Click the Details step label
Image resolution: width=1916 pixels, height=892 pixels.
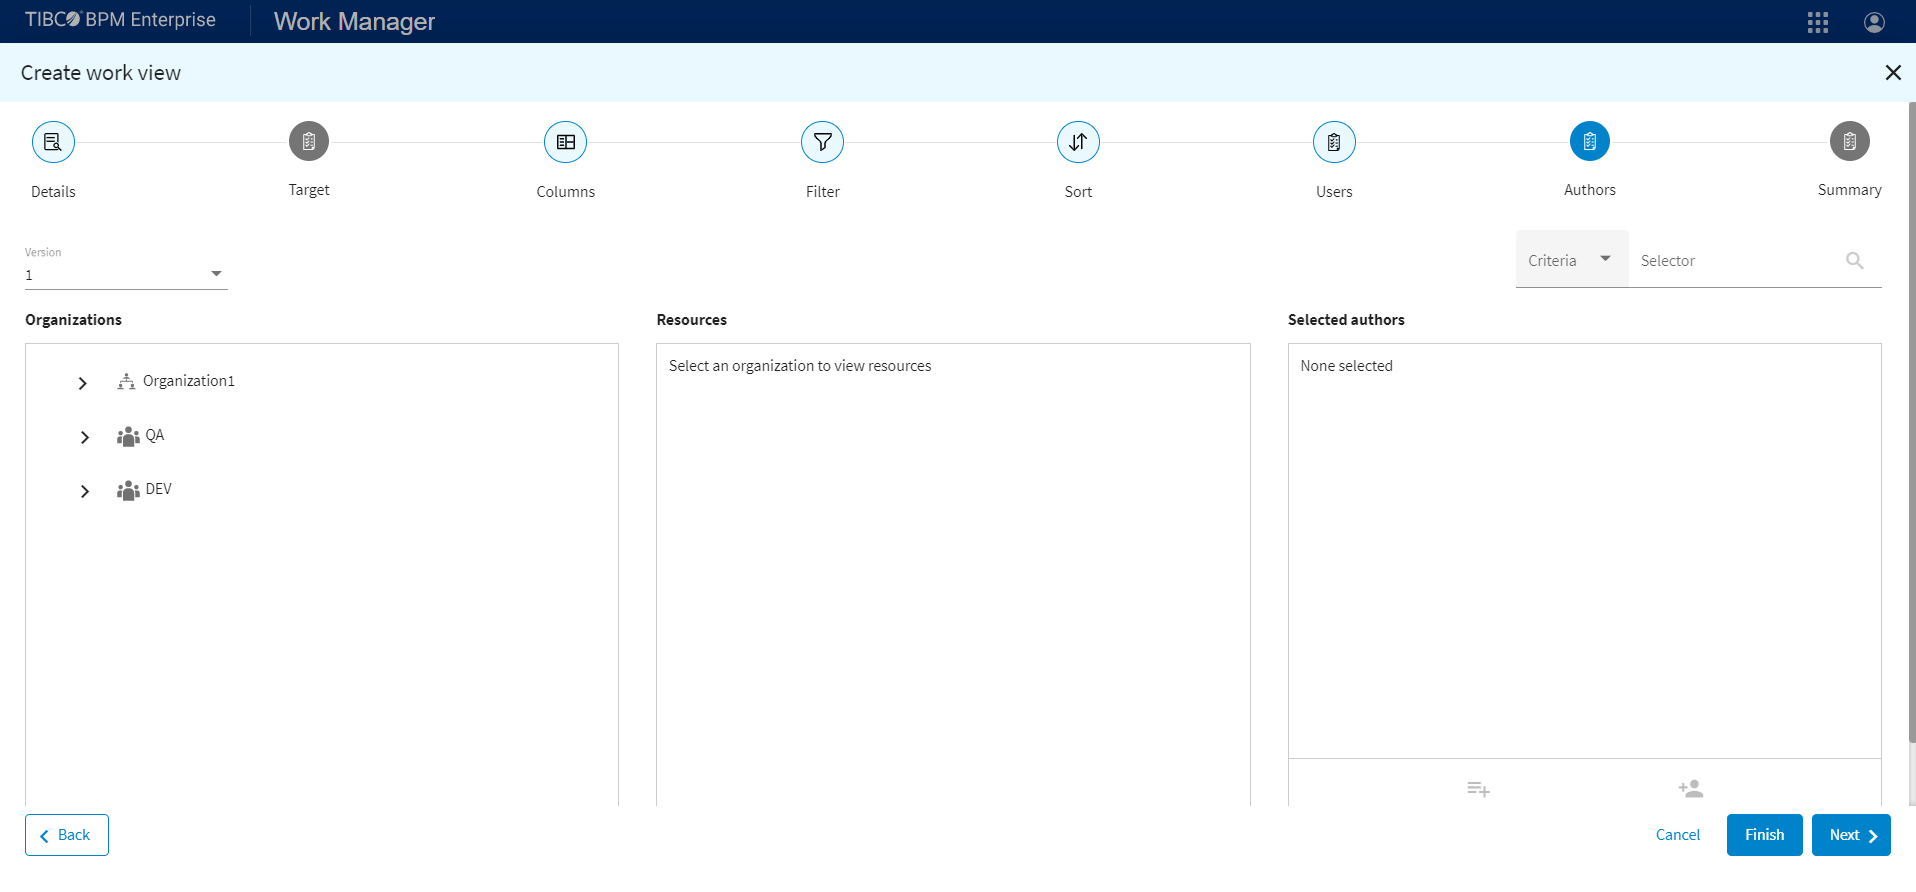53,192
